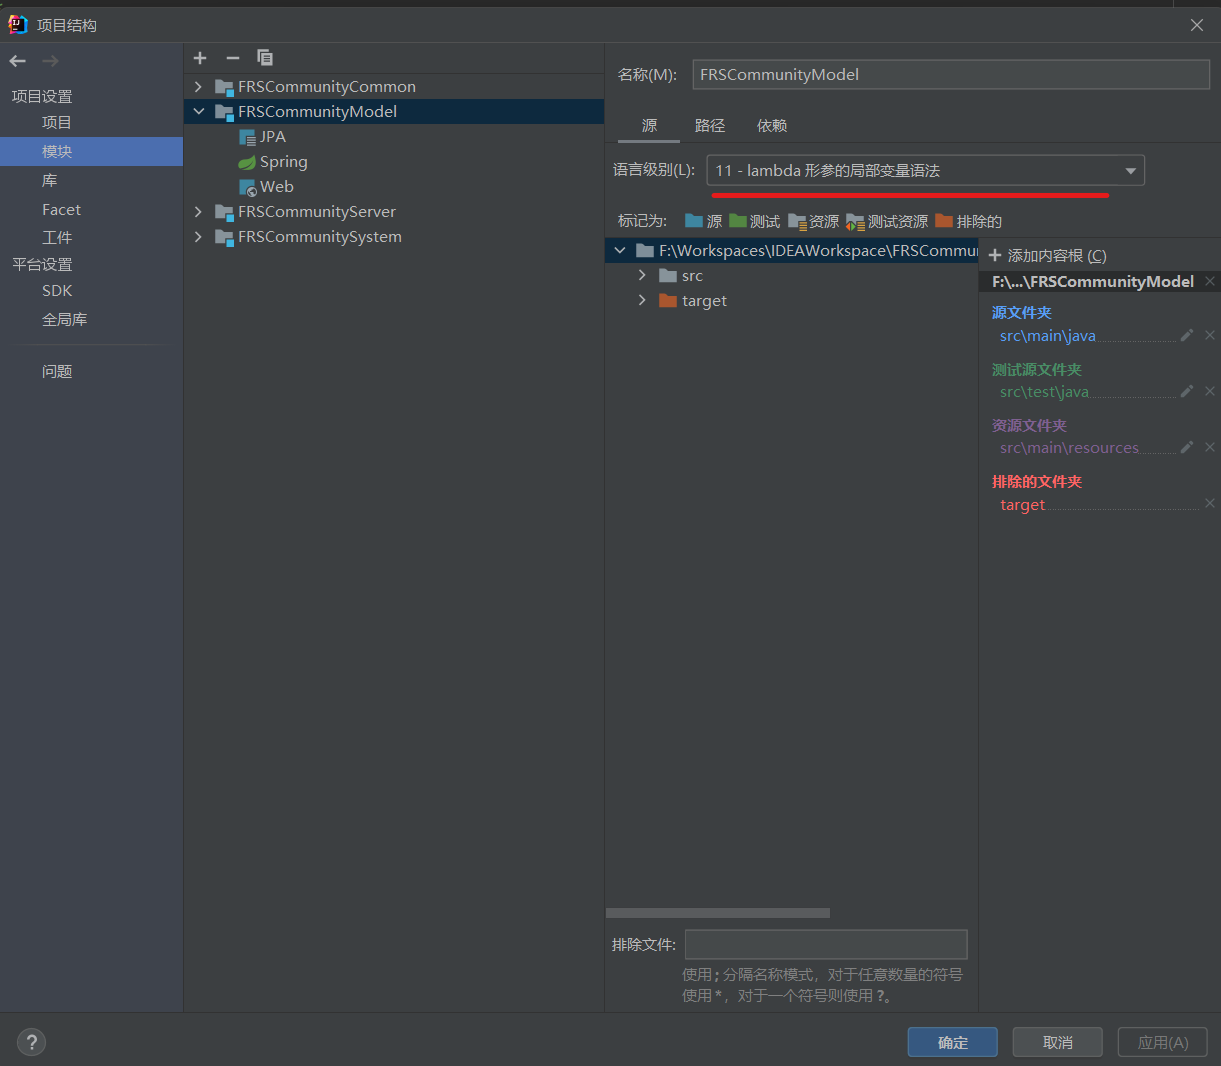The image size is (1221, 1066).
Task: Click the horizontal scrollbar under folder tree
Action: pos(718,913)
